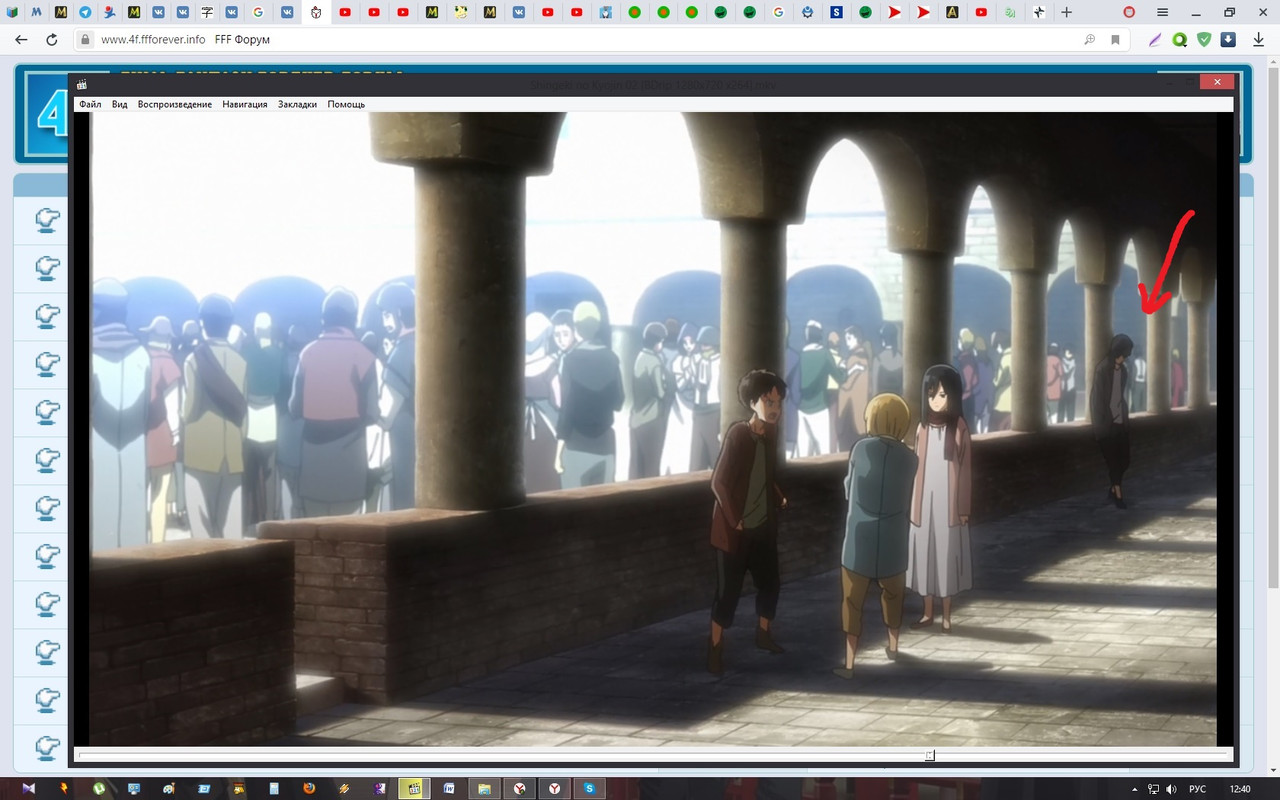Click the padlock site security icon

pos(86,40)
